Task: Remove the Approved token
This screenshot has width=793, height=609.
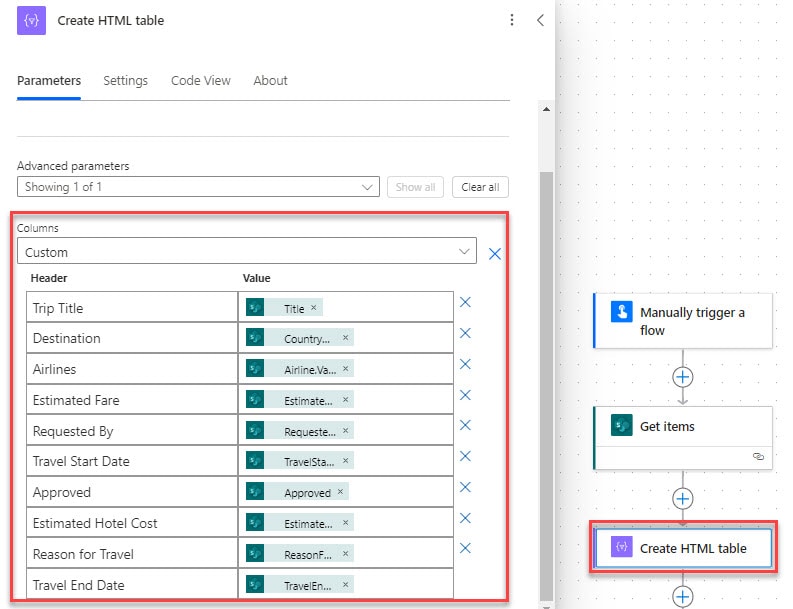Action: point(340,492)
